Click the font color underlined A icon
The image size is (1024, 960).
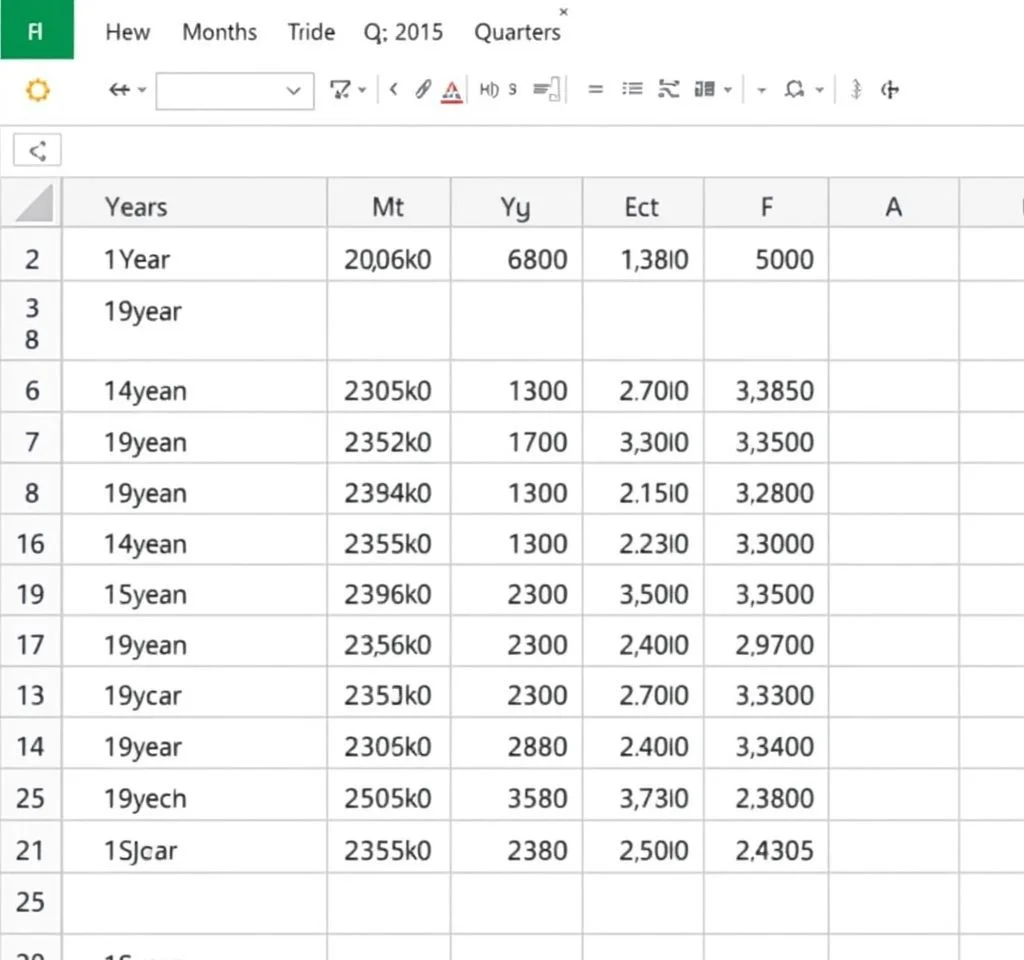coord(451,91)
